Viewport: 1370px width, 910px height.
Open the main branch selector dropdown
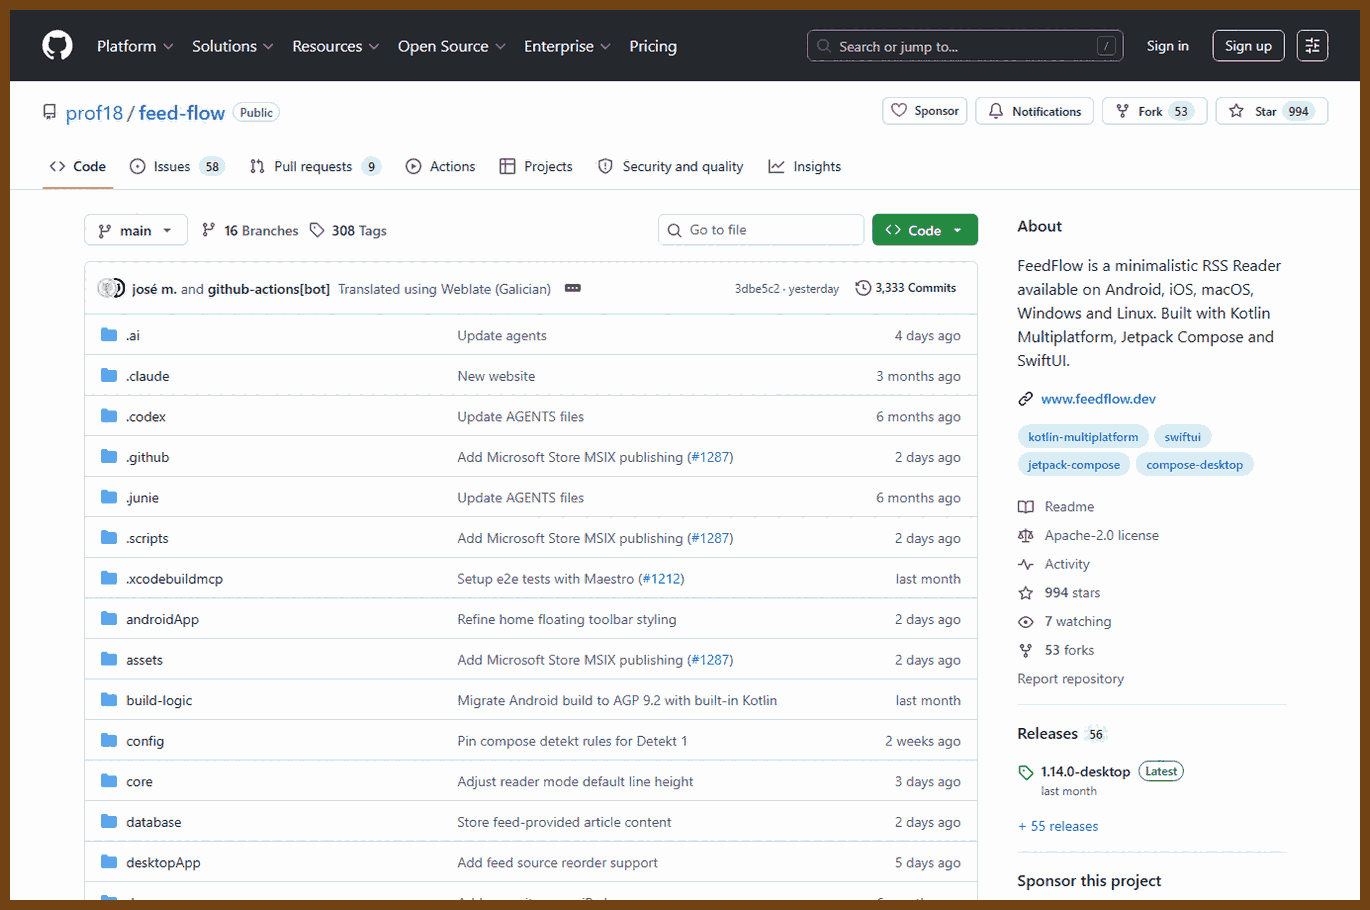[x=136, y=231]
